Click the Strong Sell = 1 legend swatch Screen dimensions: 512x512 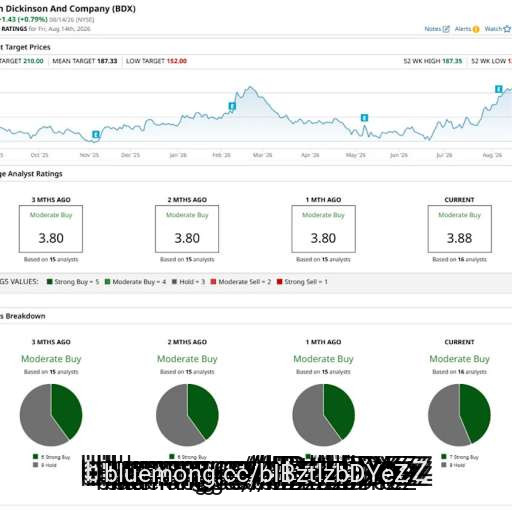tap(279, 282)
